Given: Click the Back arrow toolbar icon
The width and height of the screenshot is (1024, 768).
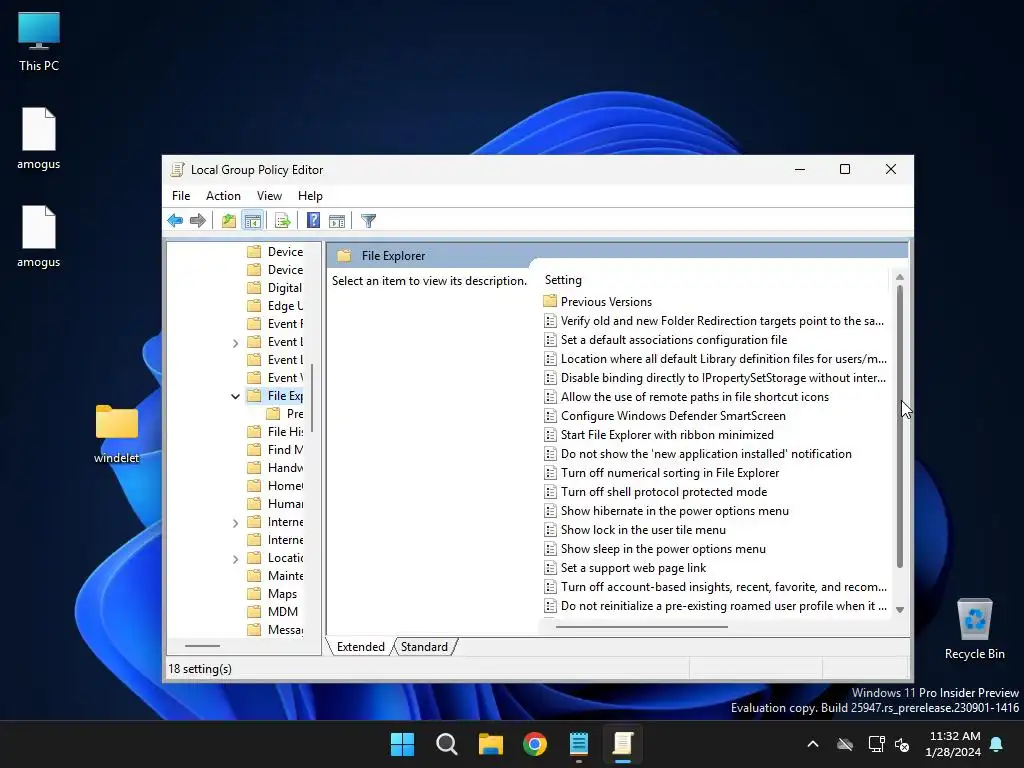Looking at the screenshot, I should [175, 221].
